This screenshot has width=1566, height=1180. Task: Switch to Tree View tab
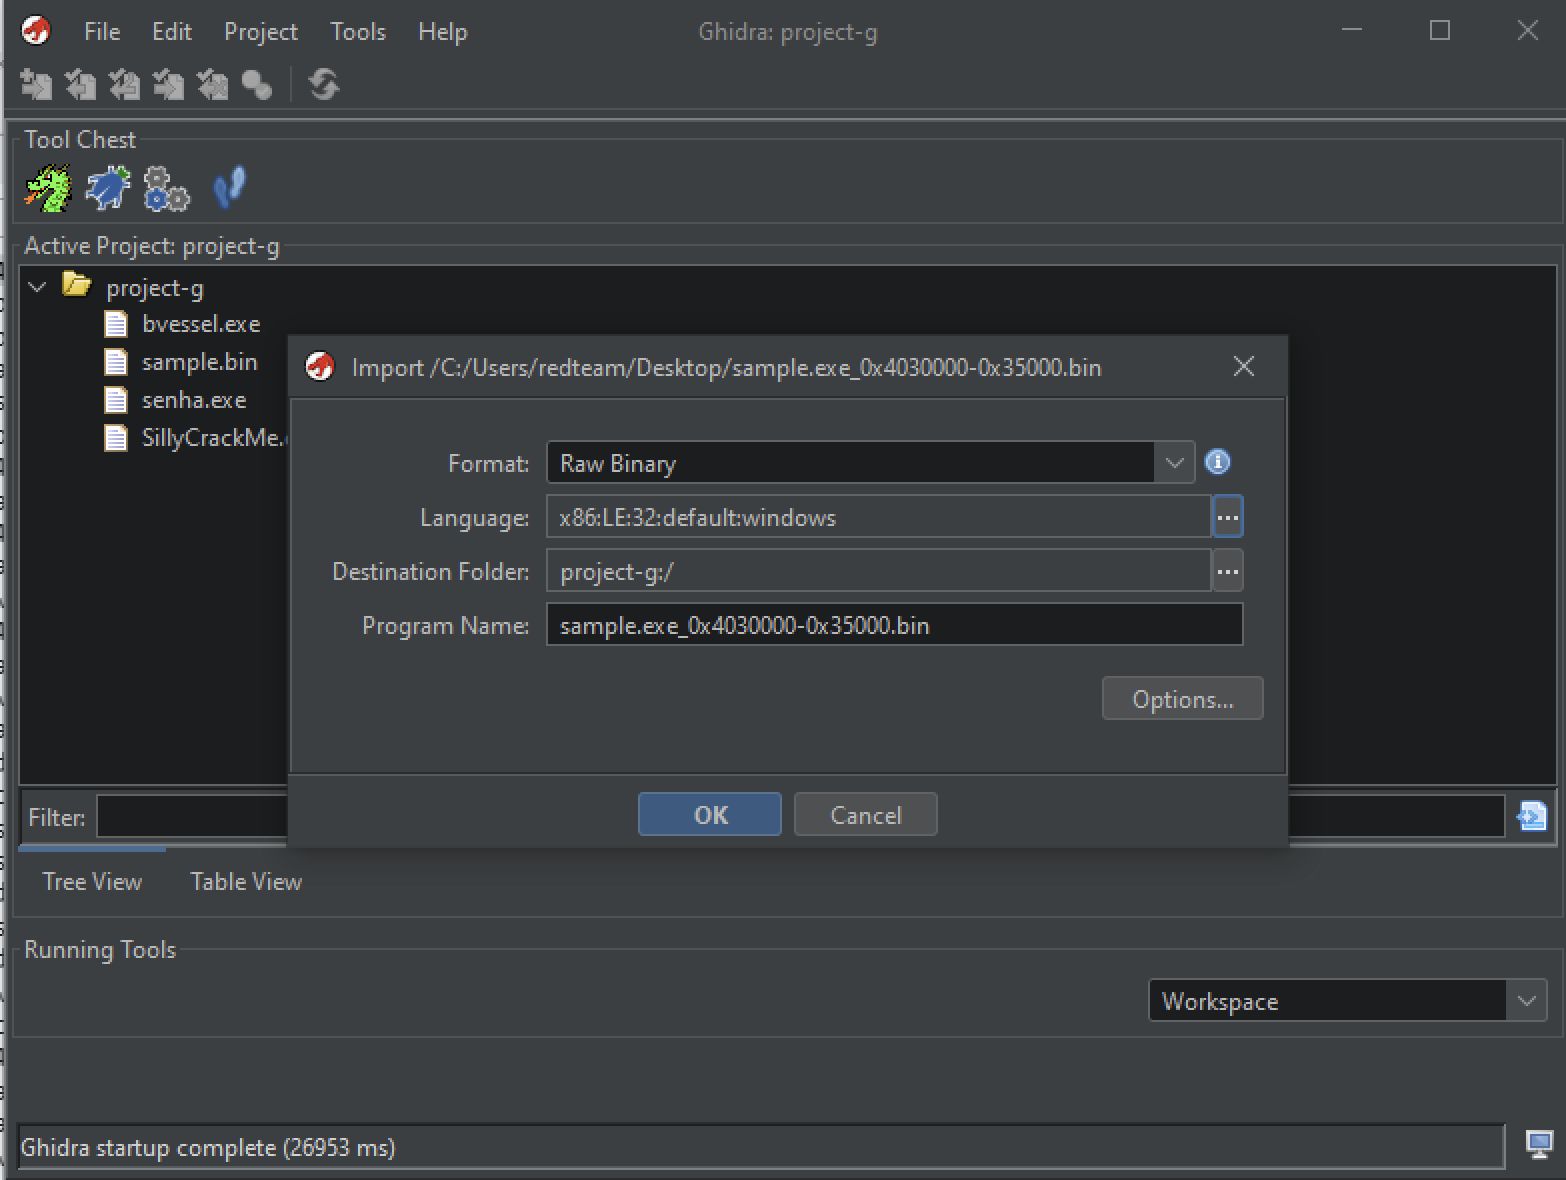pyautogui.click(x=92, y=882)
